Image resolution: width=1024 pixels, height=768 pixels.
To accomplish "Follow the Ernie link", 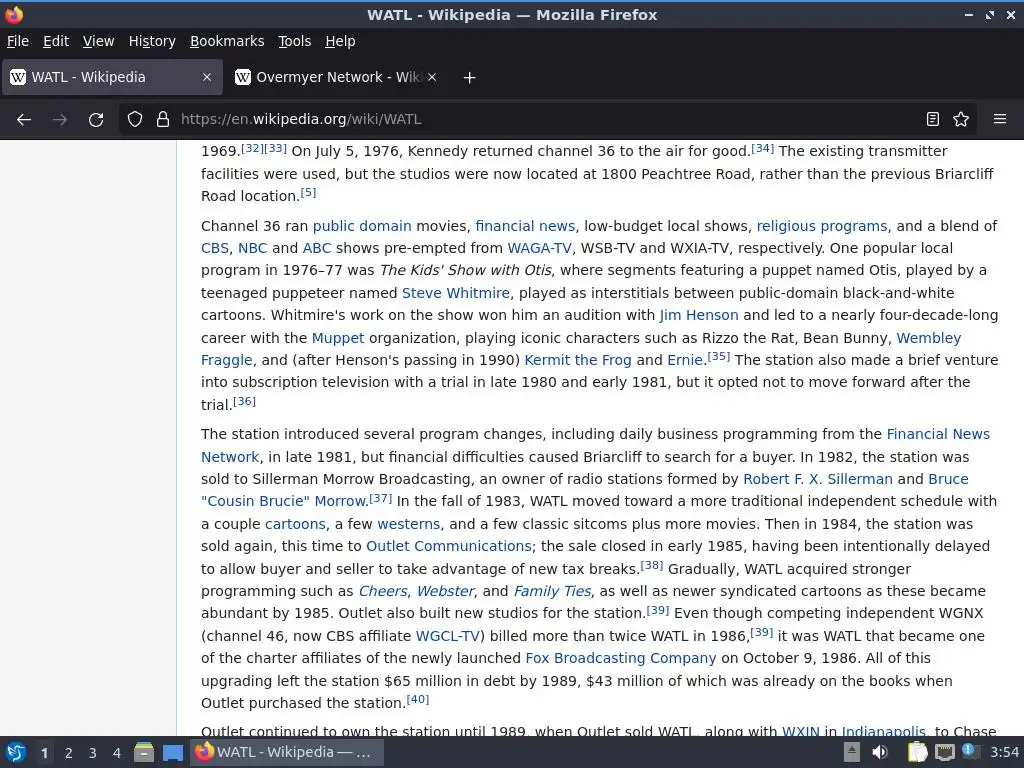I will (685, 360).
